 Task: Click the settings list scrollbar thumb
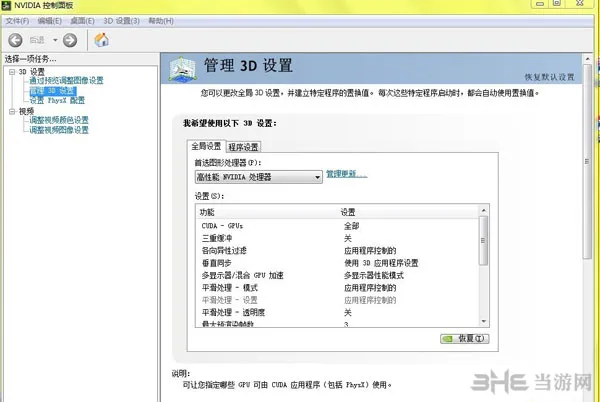click(x=484, y=240)
